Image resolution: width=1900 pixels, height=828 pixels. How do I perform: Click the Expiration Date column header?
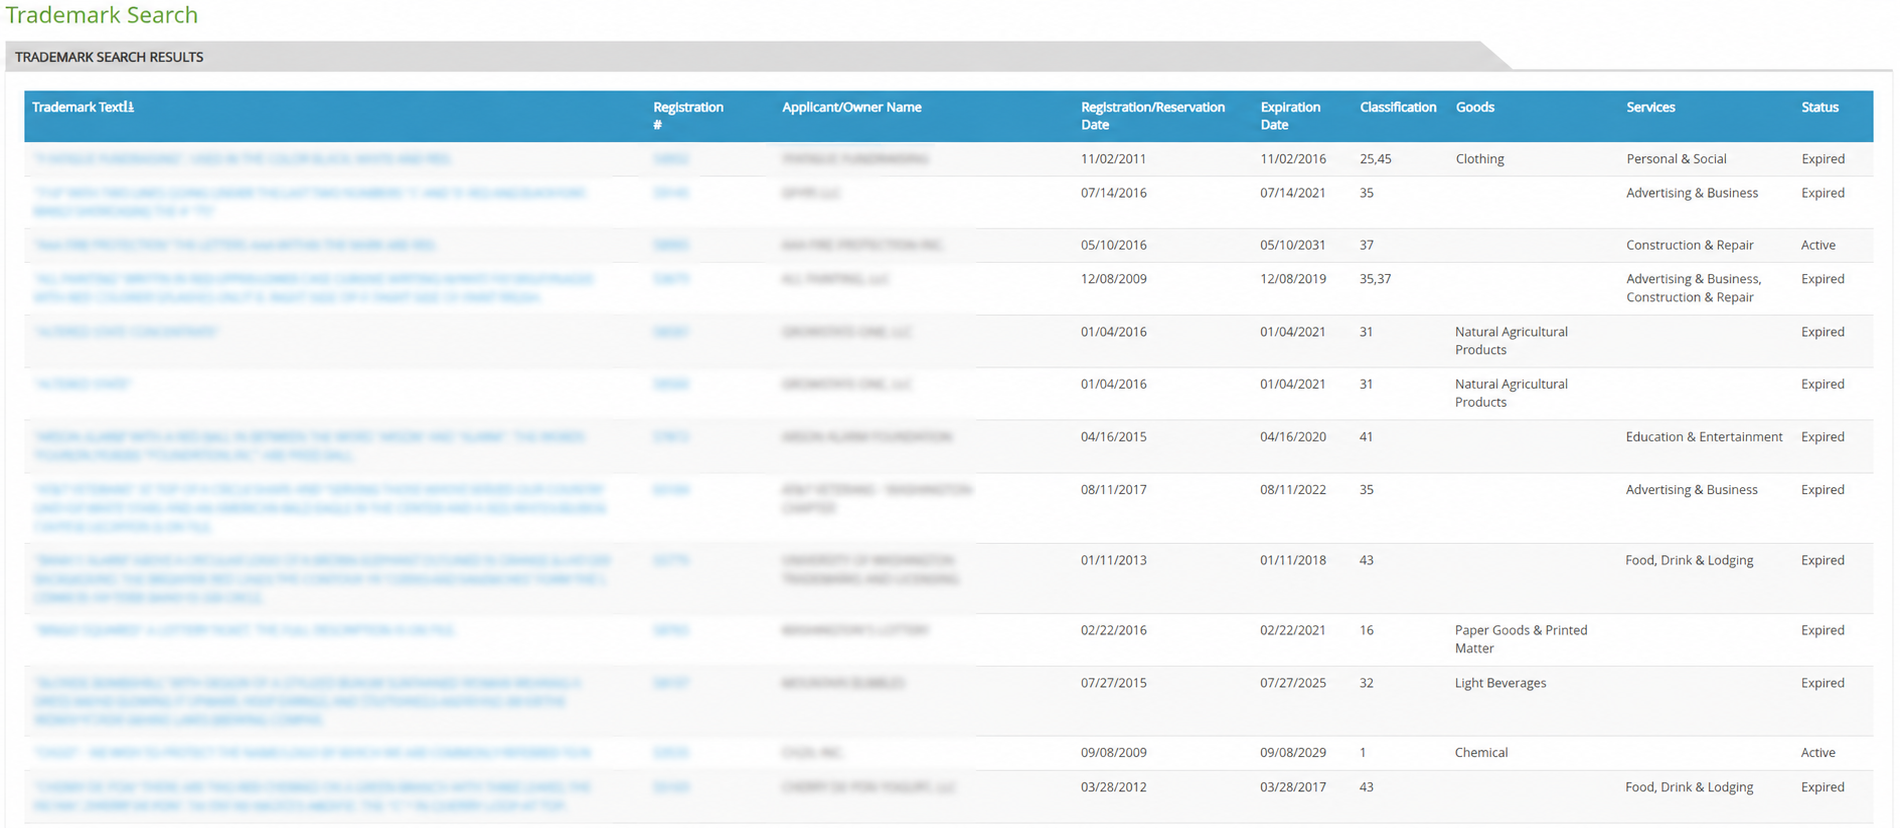point(1290,115)
